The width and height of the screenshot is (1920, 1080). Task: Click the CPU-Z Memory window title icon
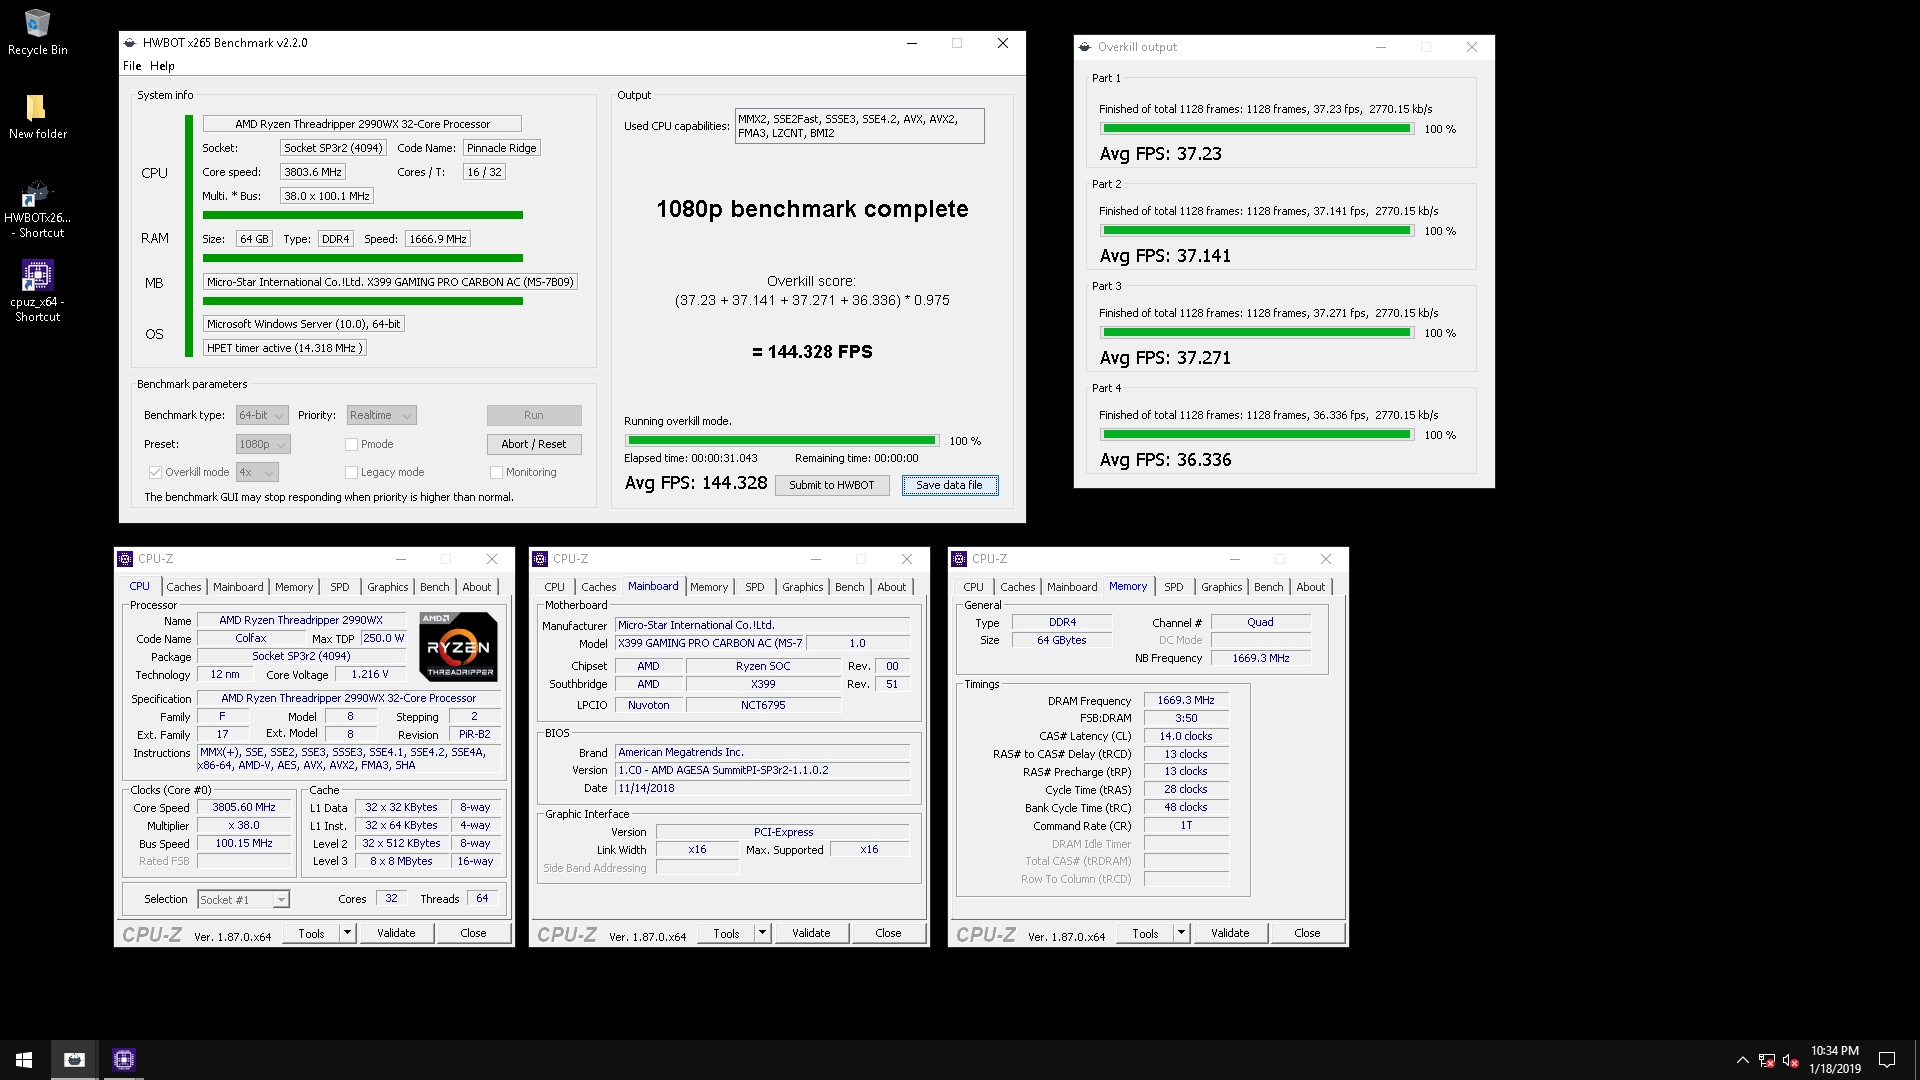(x=959, y=559)
